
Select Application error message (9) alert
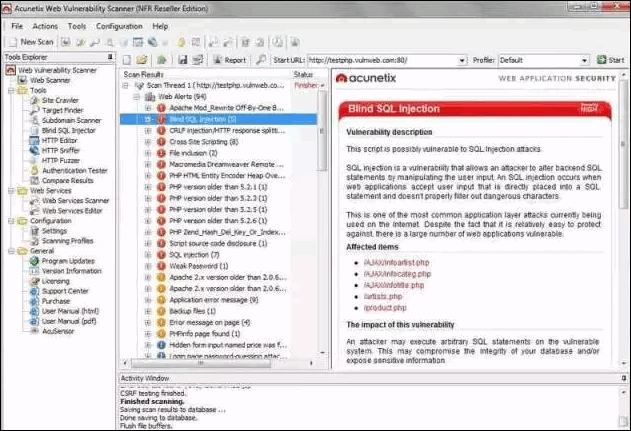point(214,300)
